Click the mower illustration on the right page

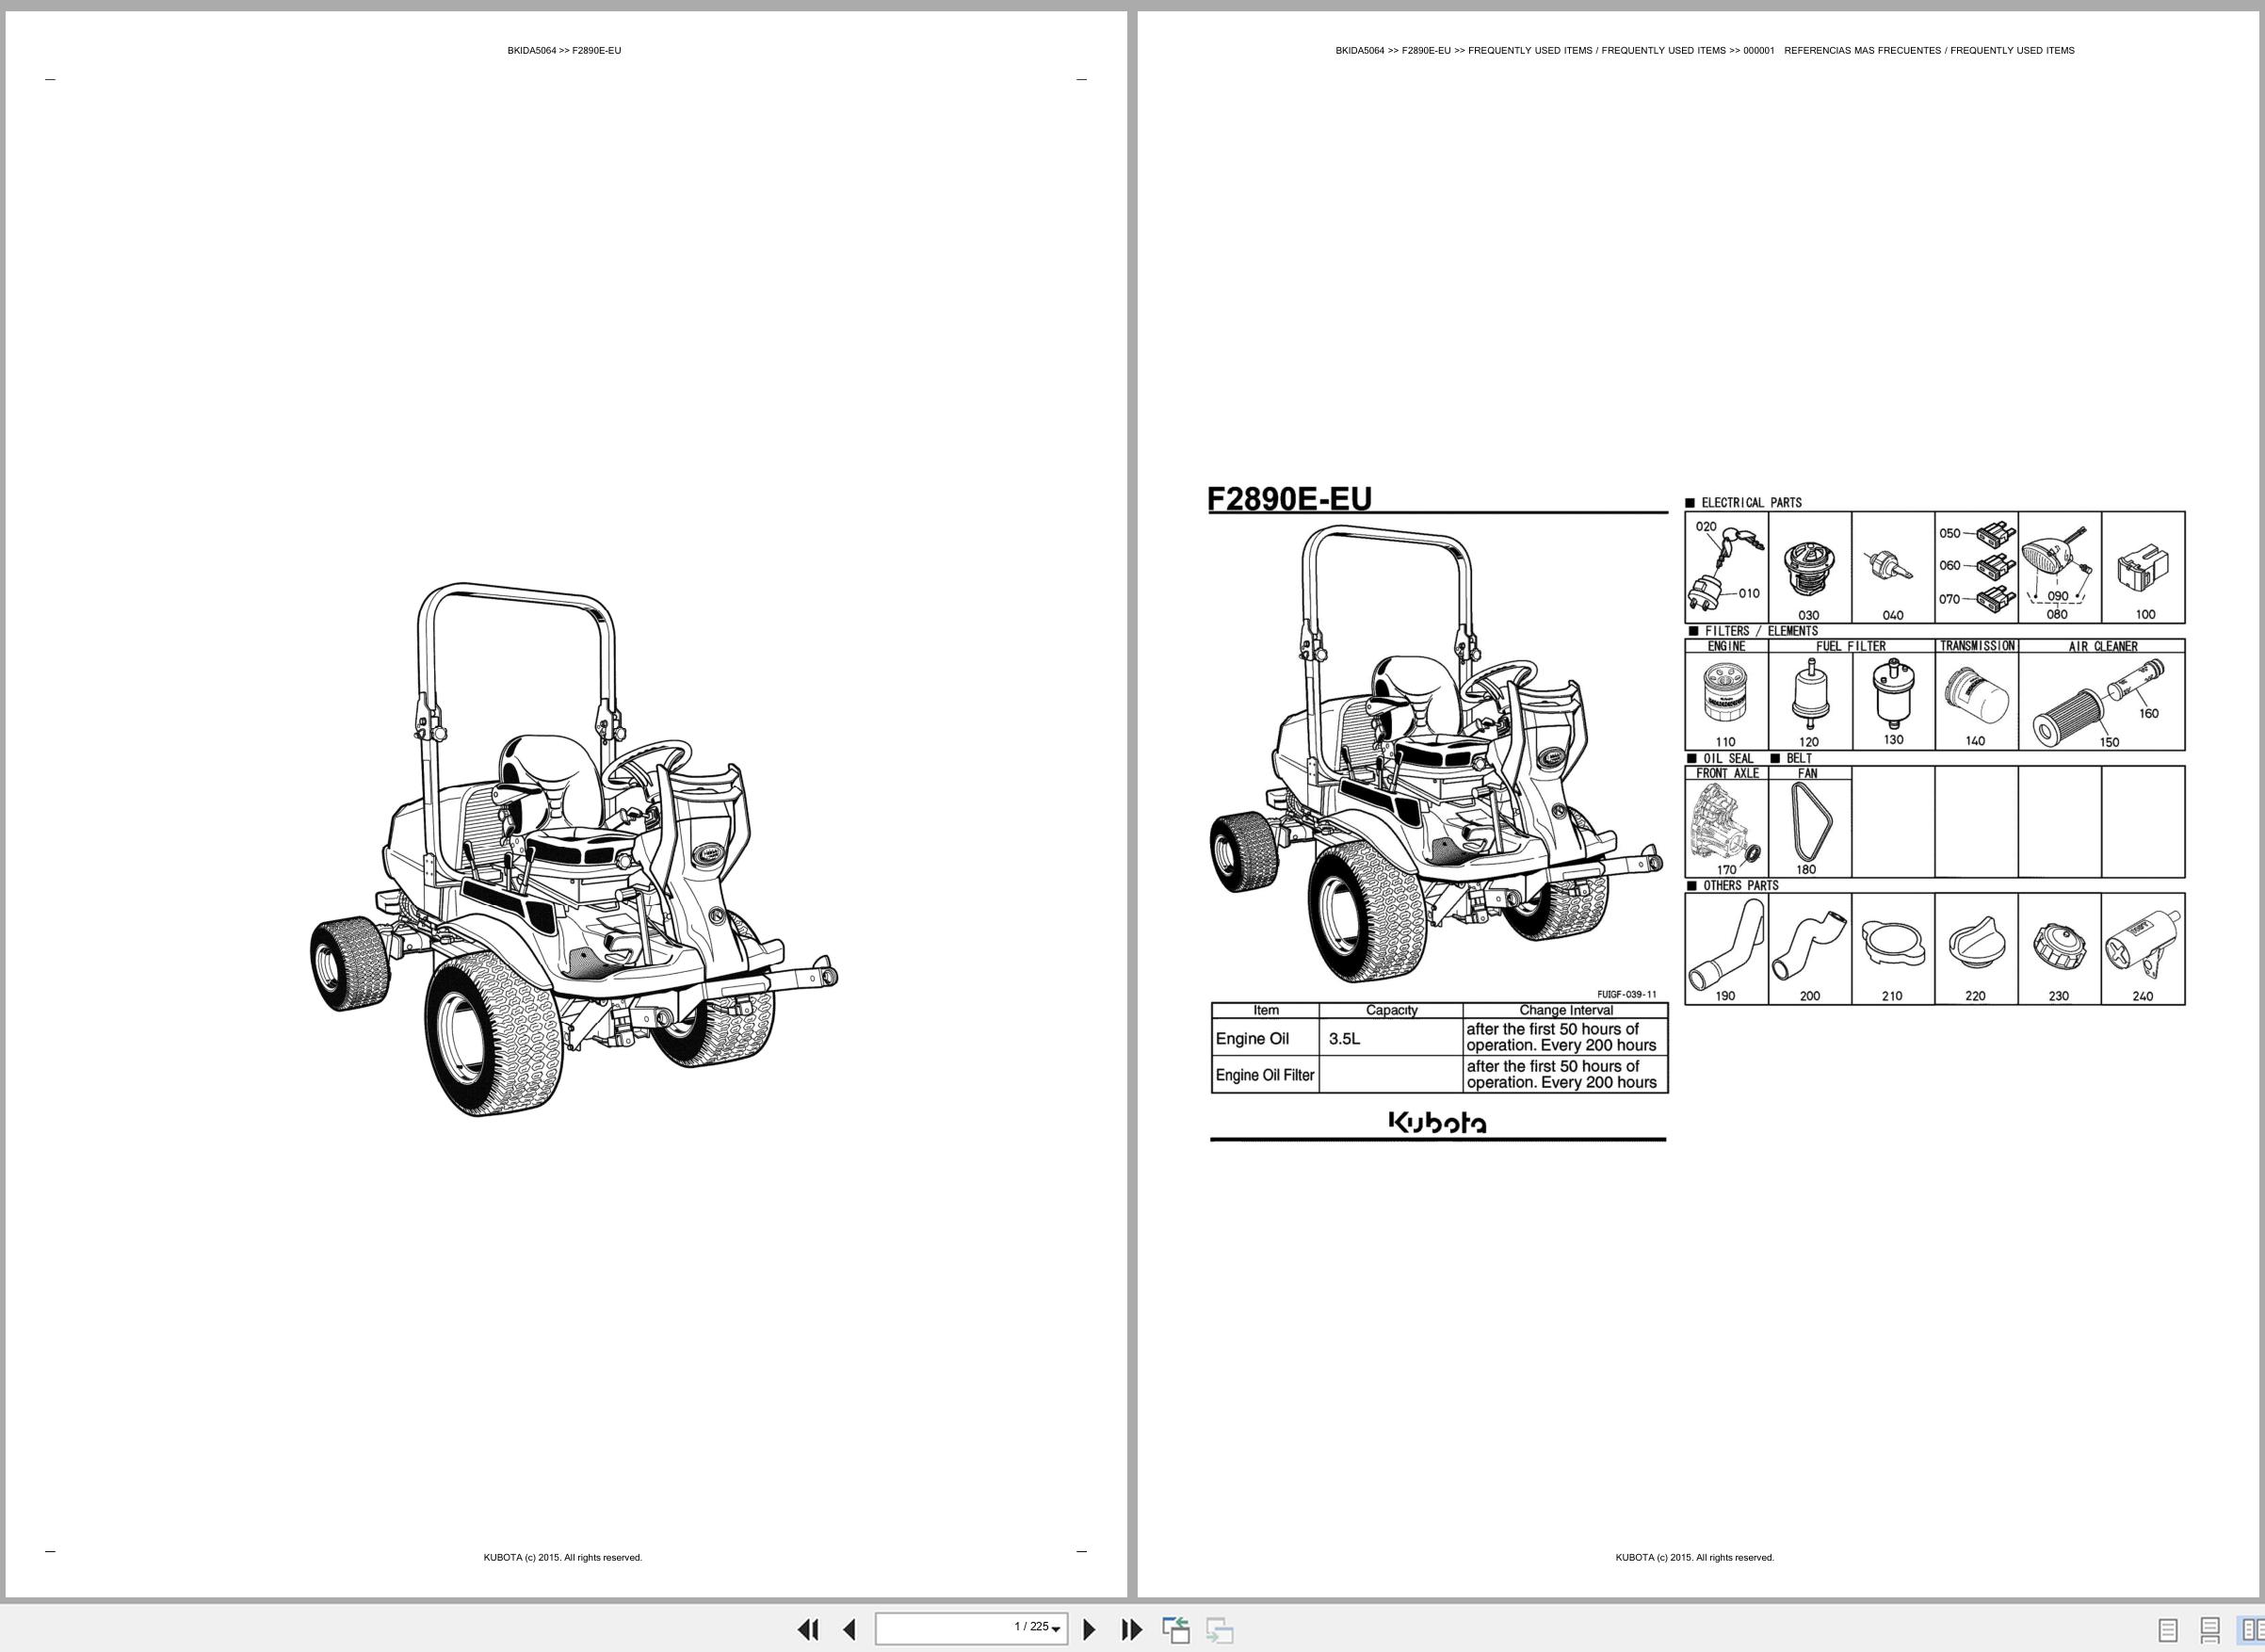[1437, 753]
